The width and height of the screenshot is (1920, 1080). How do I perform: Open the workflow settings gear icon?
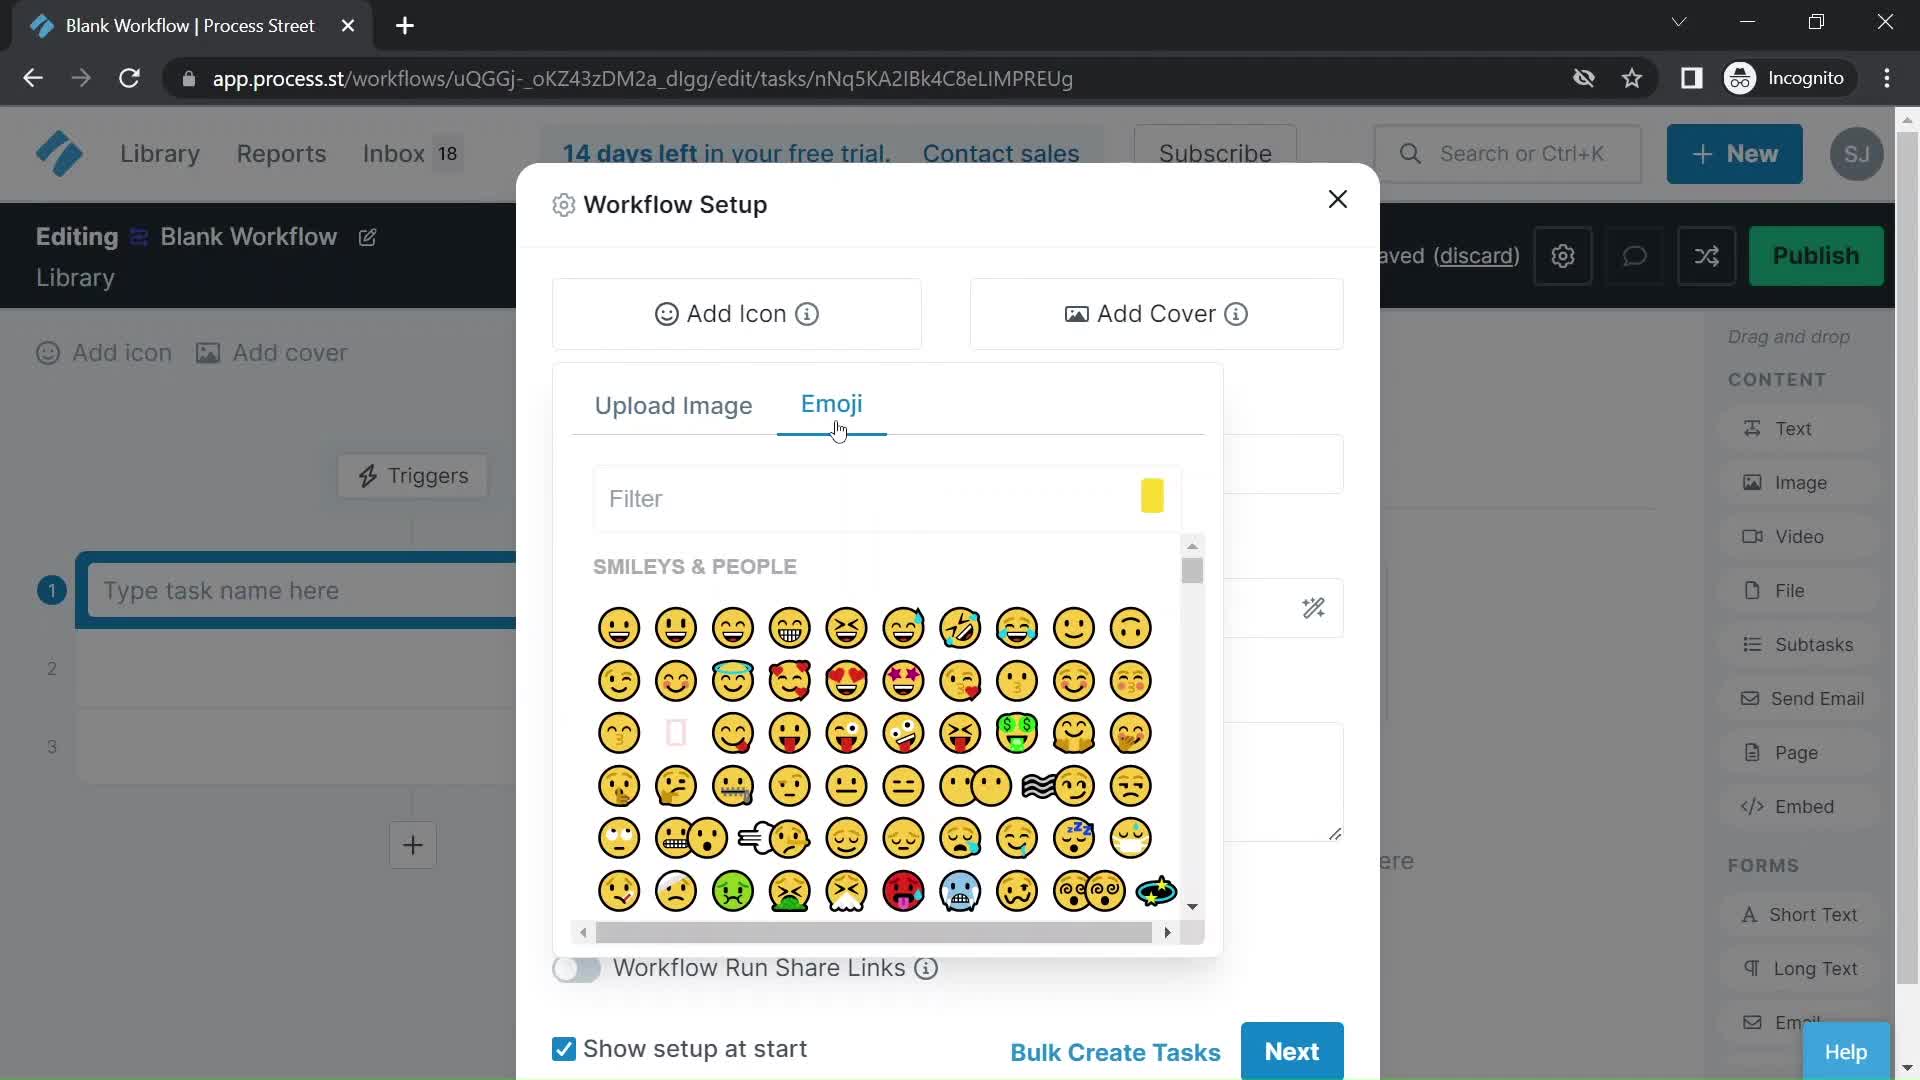(x=1563, y=256)
